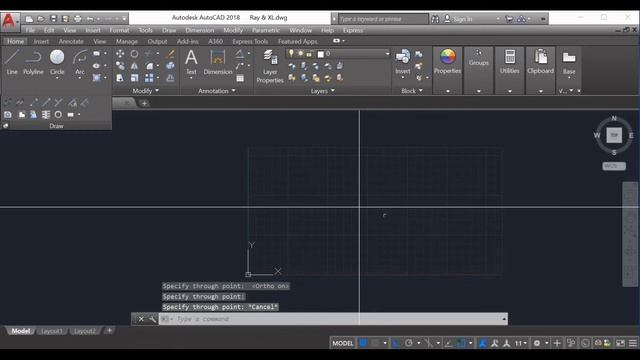Add a new drawing tab with plus
Screen dimensions: 640x360
144,103
